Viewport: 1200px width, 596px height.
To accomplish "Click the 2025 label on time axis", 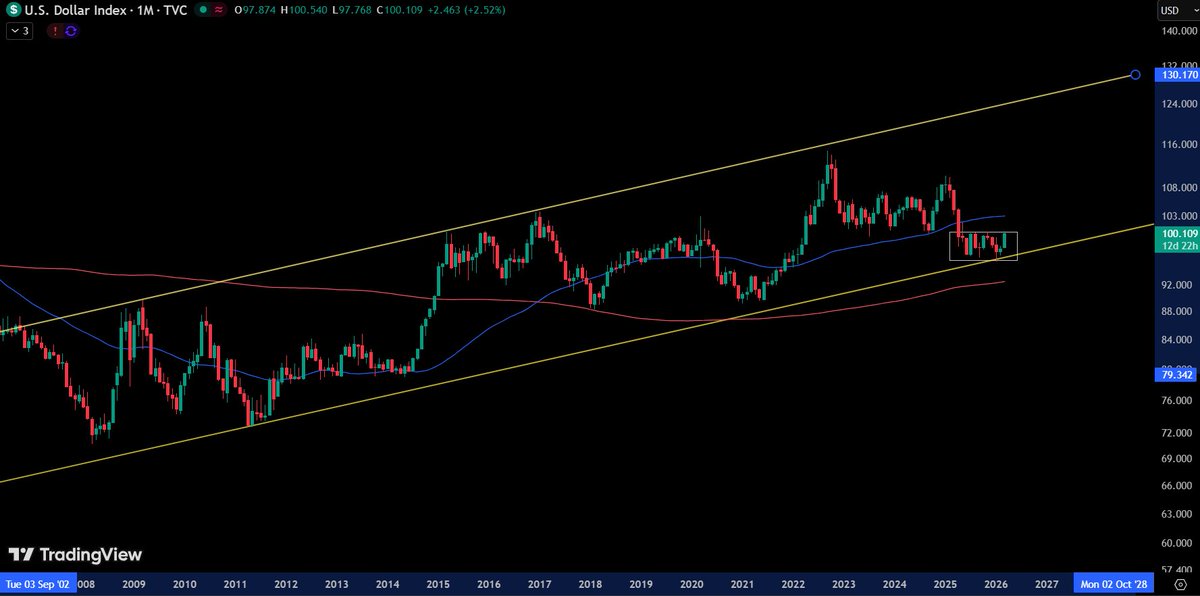I will tap(945, 583).
